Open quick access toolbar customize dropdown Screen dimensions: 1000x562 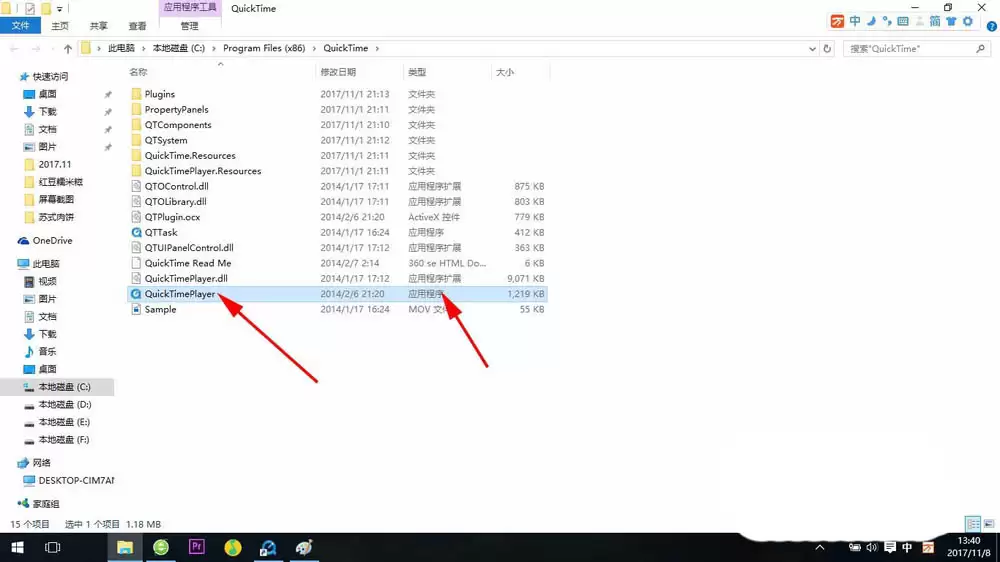pos(59,9)
